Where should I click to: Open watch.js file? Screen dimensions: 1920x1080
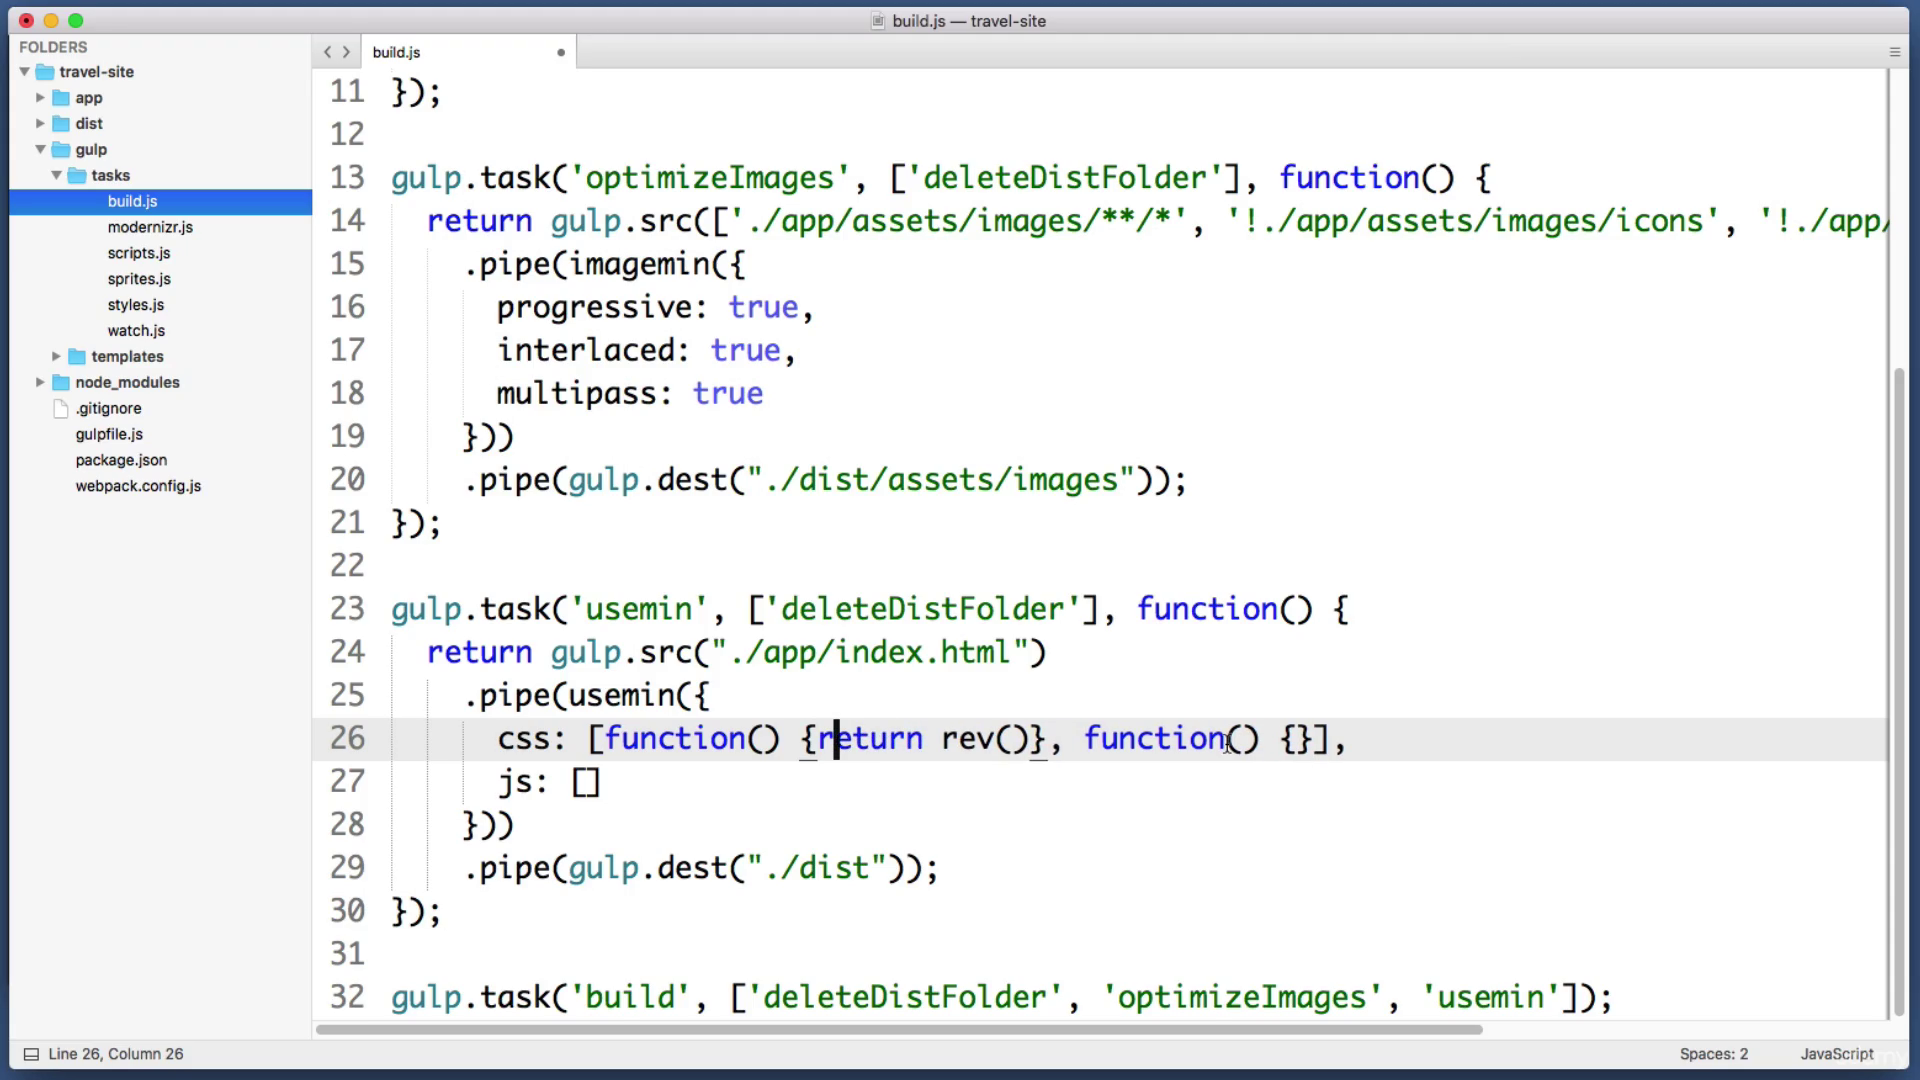tap(136, 331)
